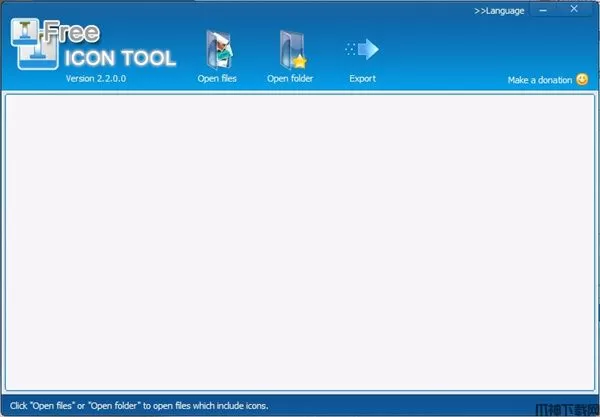This screenshot has width=600, height=417.
Task: Click the Open files text label
Action: click(217, 78)
